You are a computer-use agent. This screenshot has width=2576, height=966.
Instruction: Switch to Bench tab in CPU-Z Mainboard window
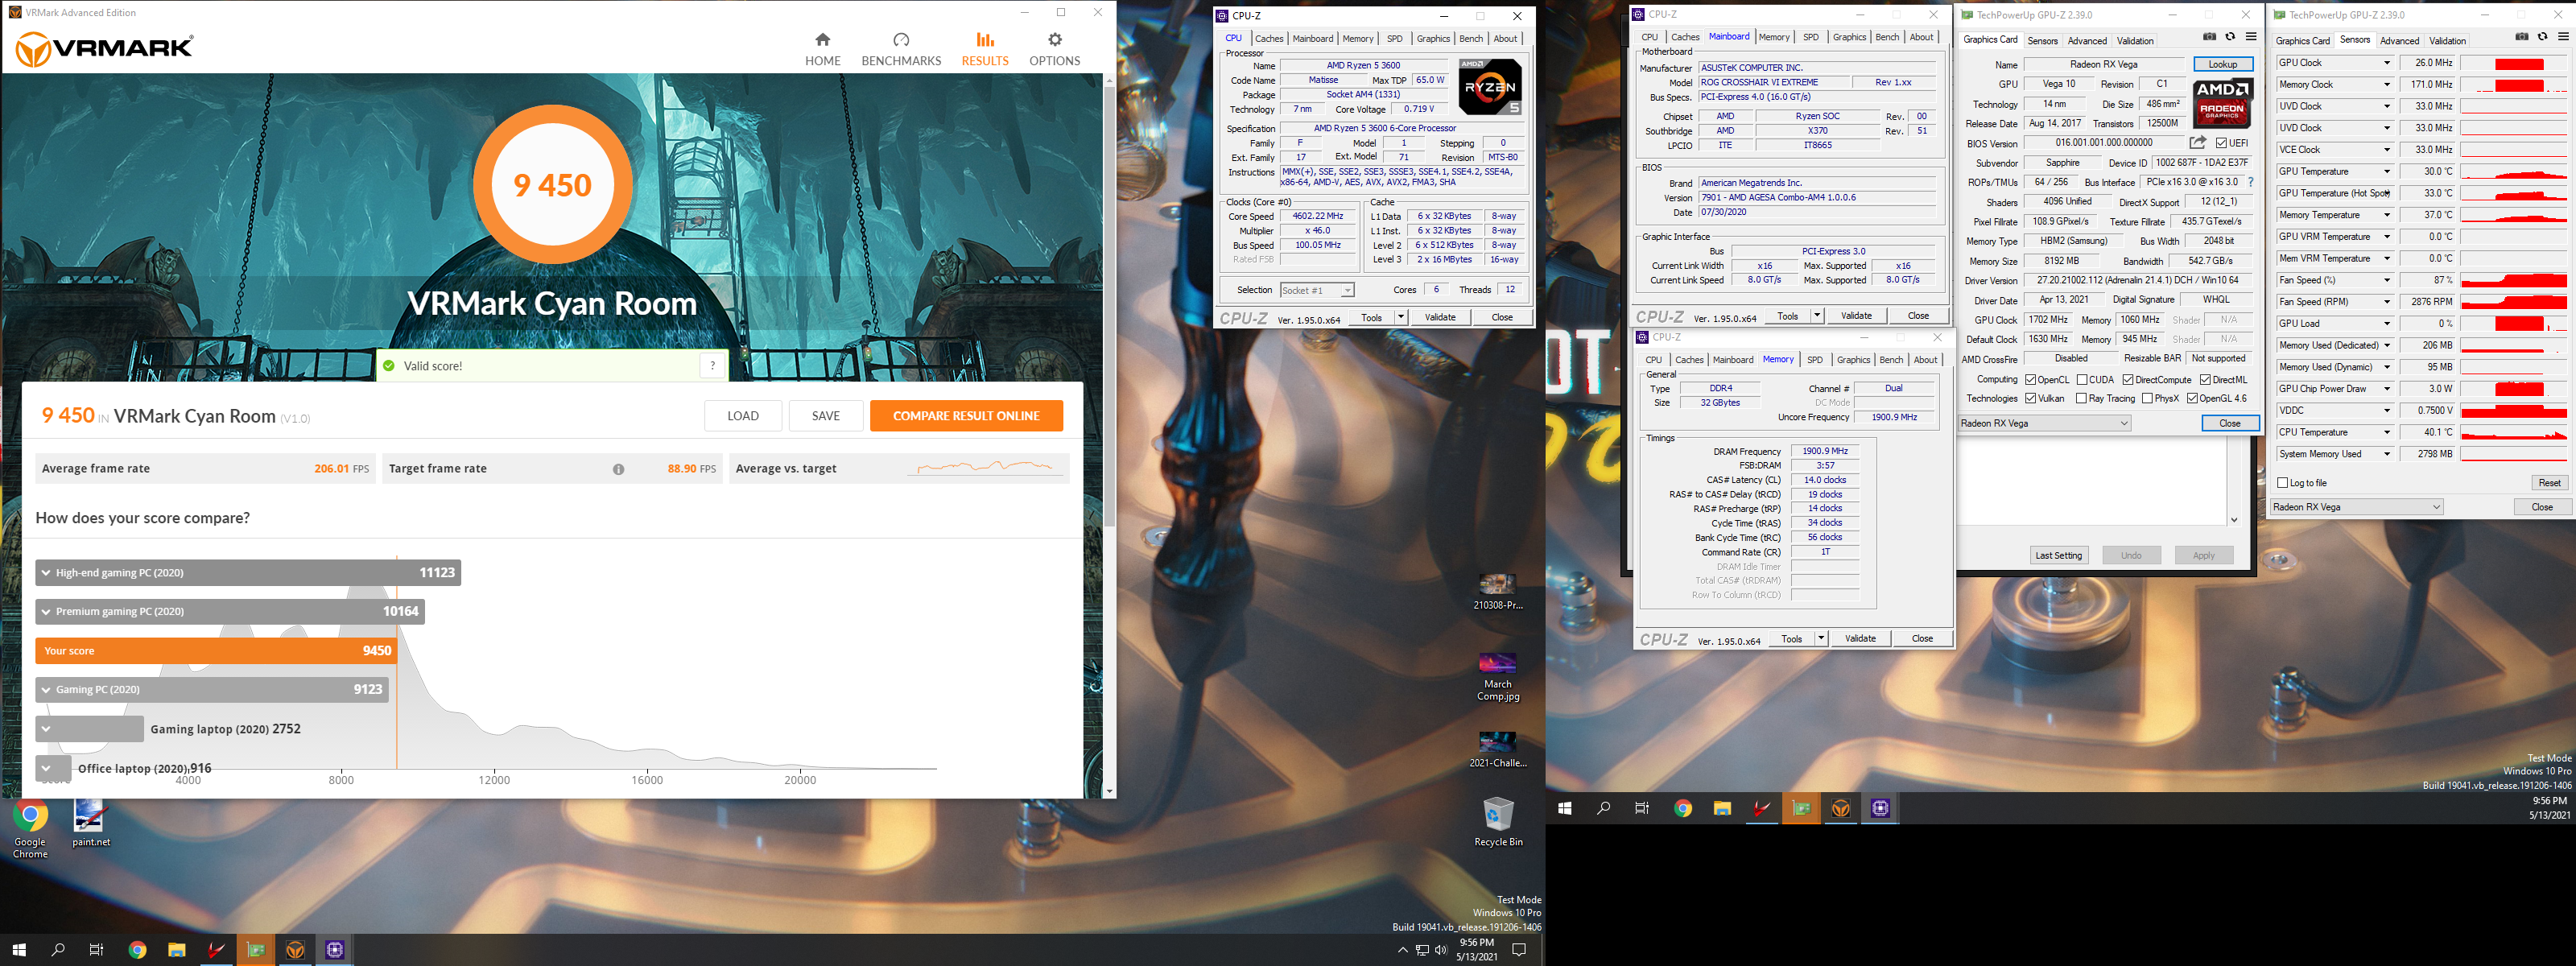pos(1887,37)
